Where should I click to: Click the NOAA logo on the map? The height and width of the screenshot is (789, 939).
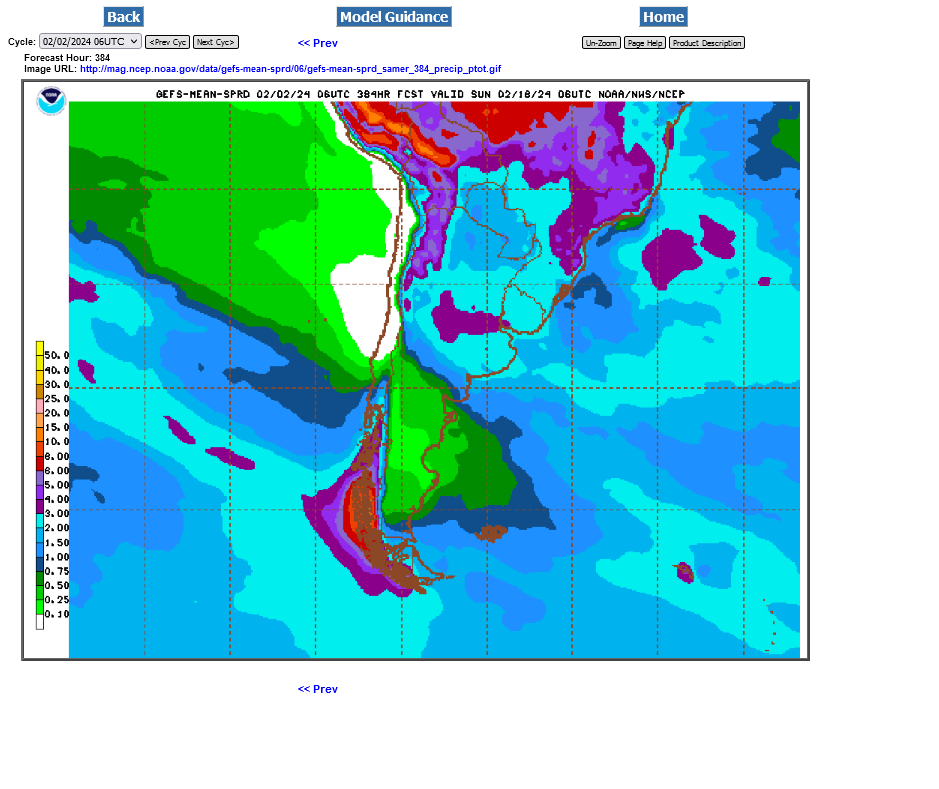click(x=51, y=101)
